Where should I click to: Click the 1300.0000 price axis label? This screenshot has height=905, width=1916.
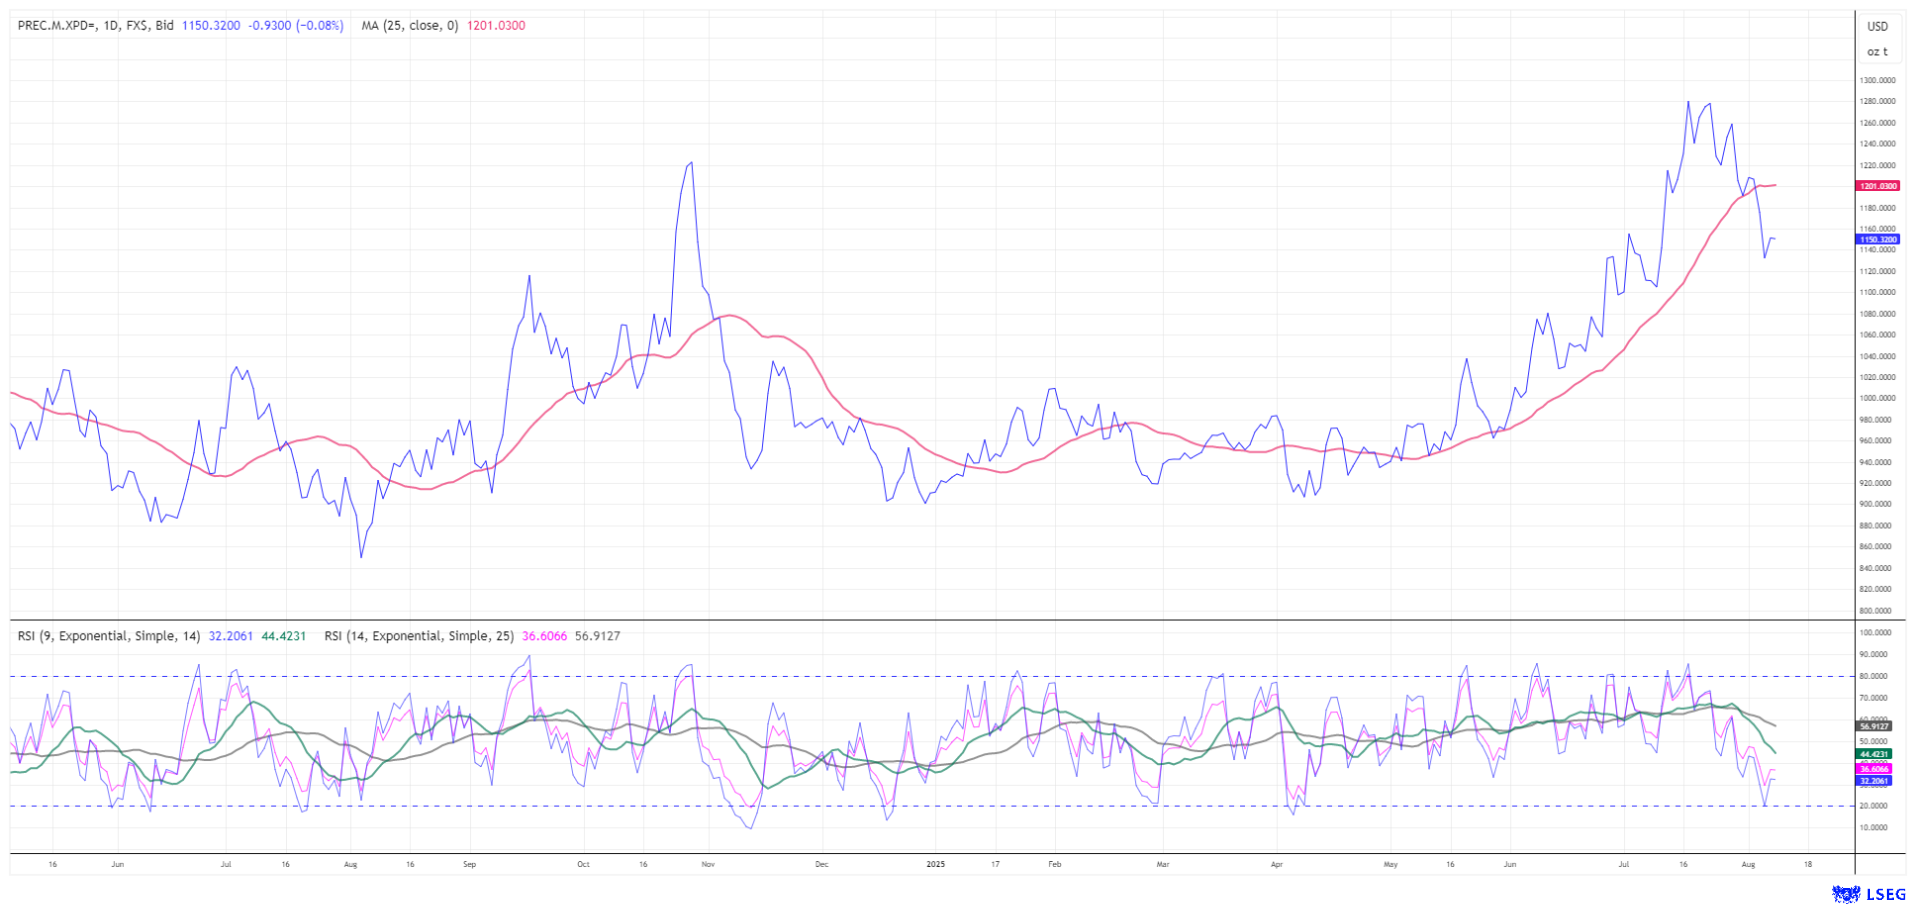[1877, 80]
